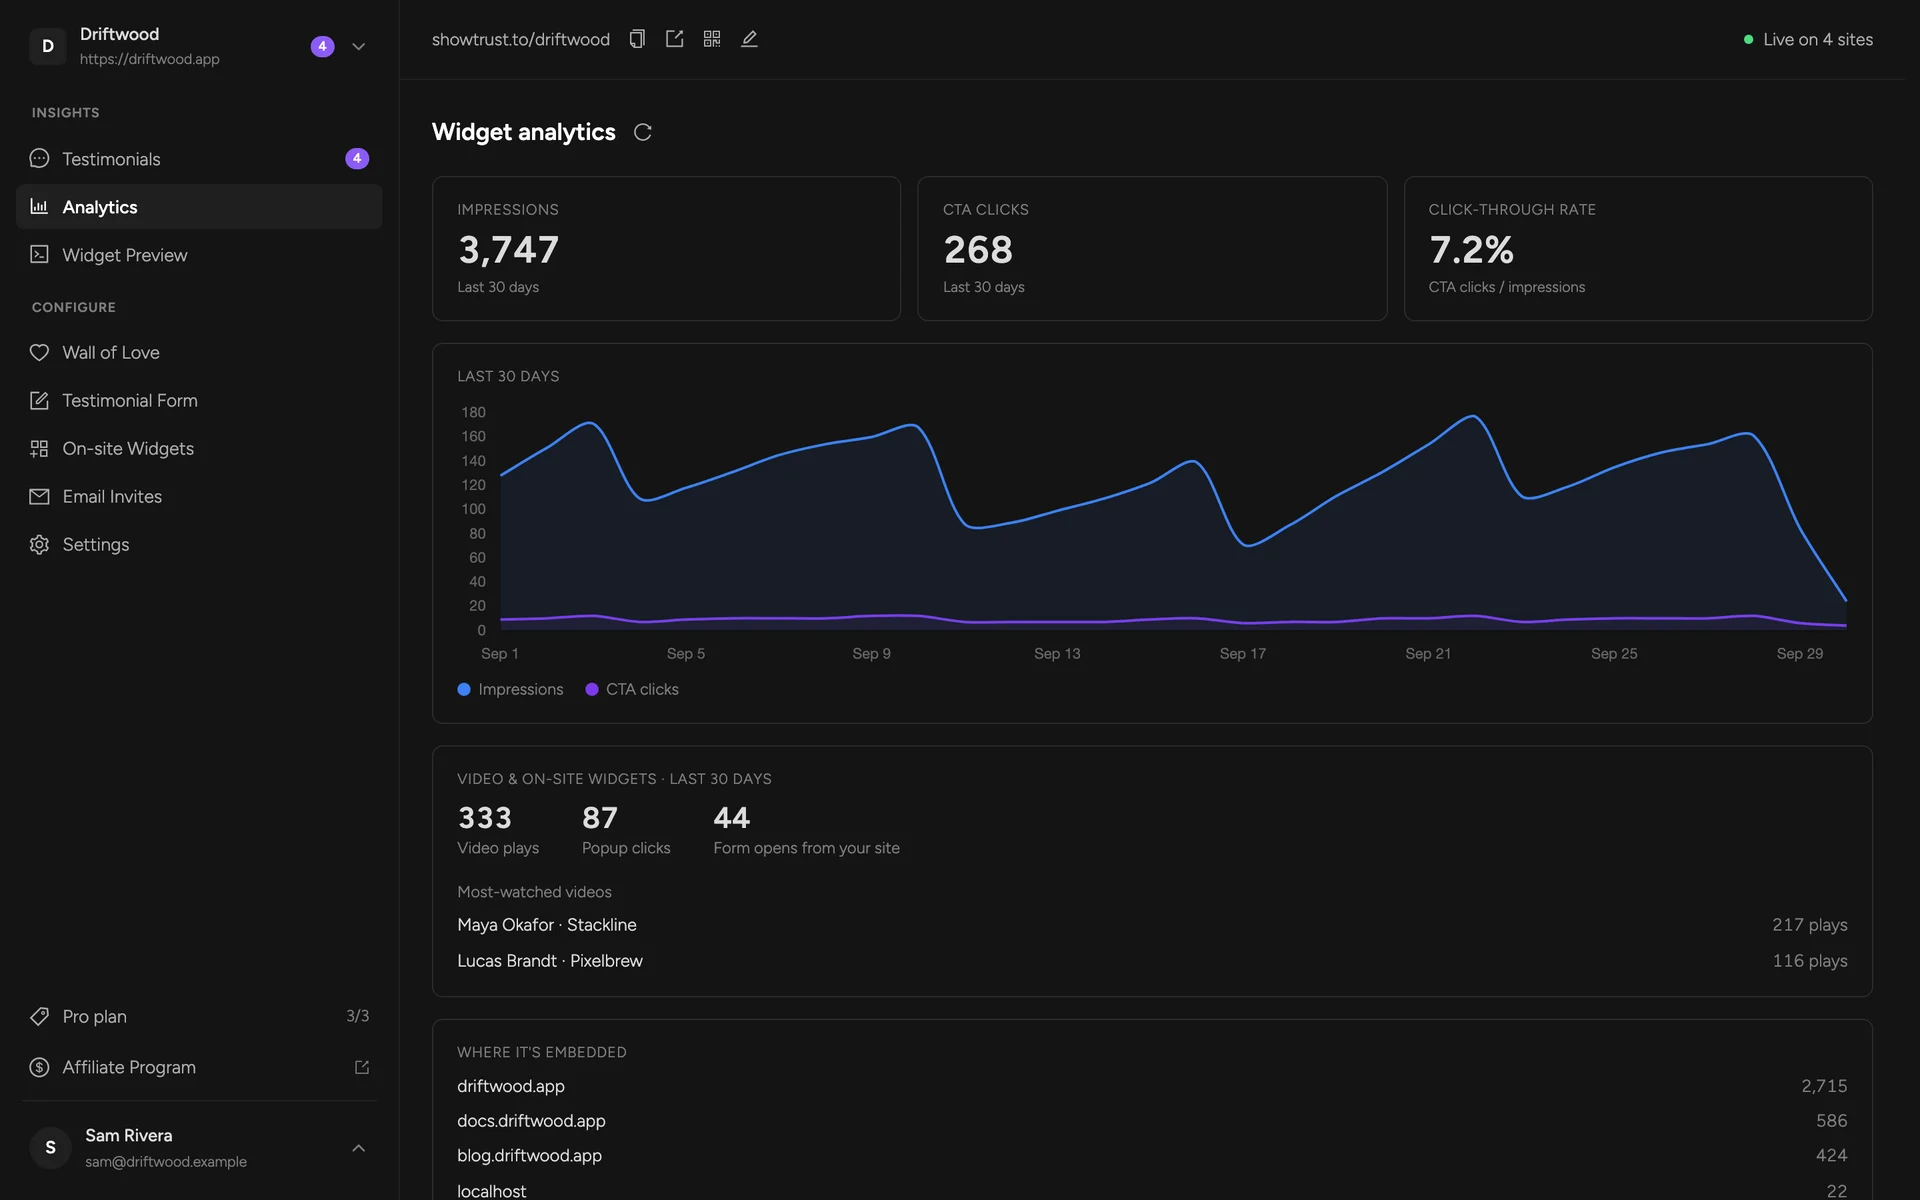Click the Lucas Brandt · Pixelbrew video row

pyautogui.click(x=1152, y=961)
